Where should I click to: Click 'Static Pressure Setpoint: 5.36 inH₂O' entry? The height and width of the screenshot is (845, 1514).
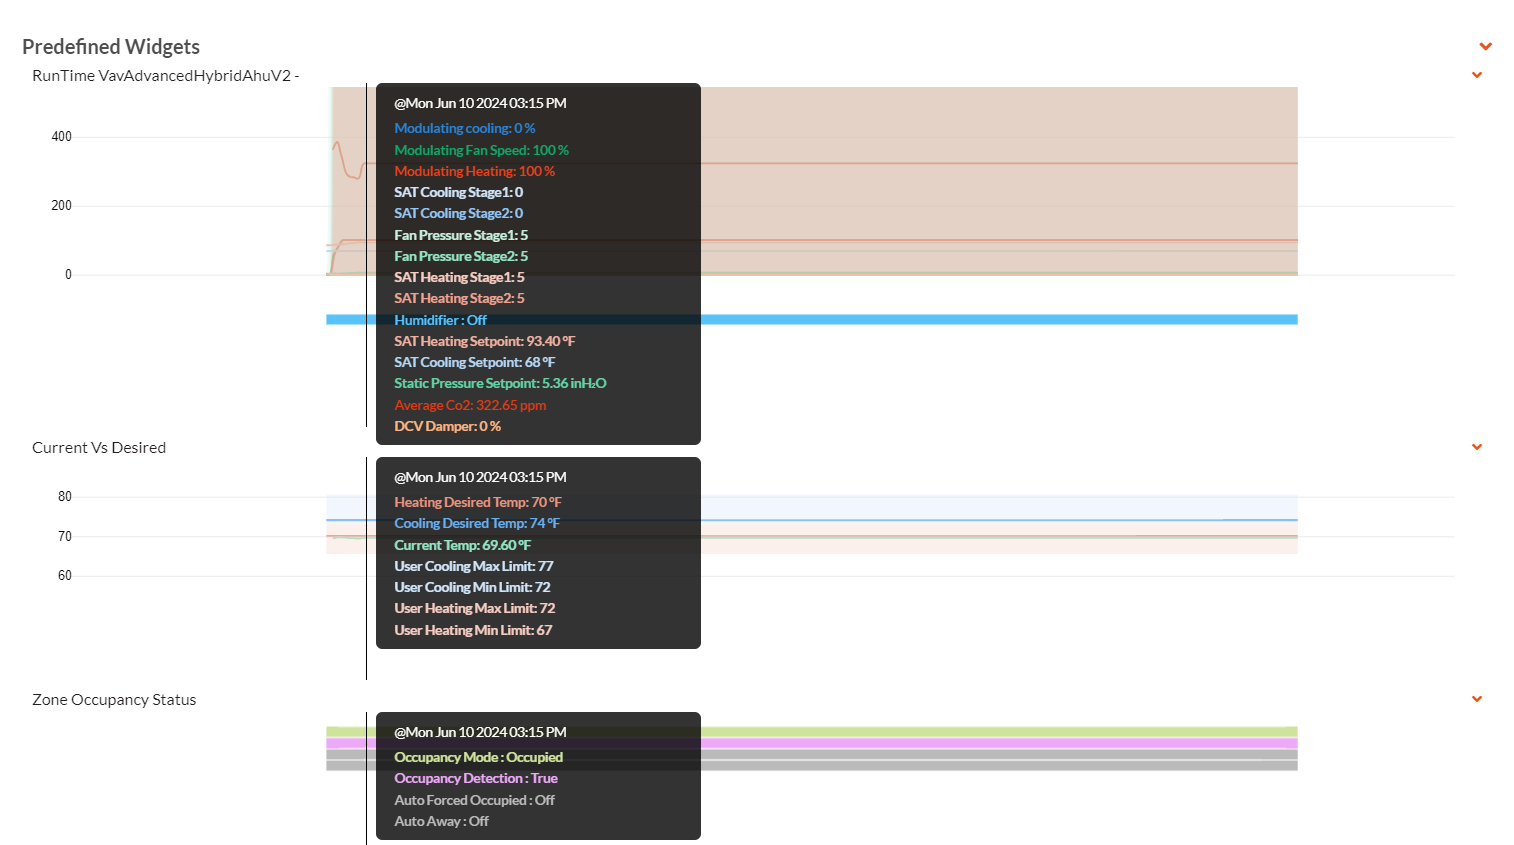pos(500,383)
